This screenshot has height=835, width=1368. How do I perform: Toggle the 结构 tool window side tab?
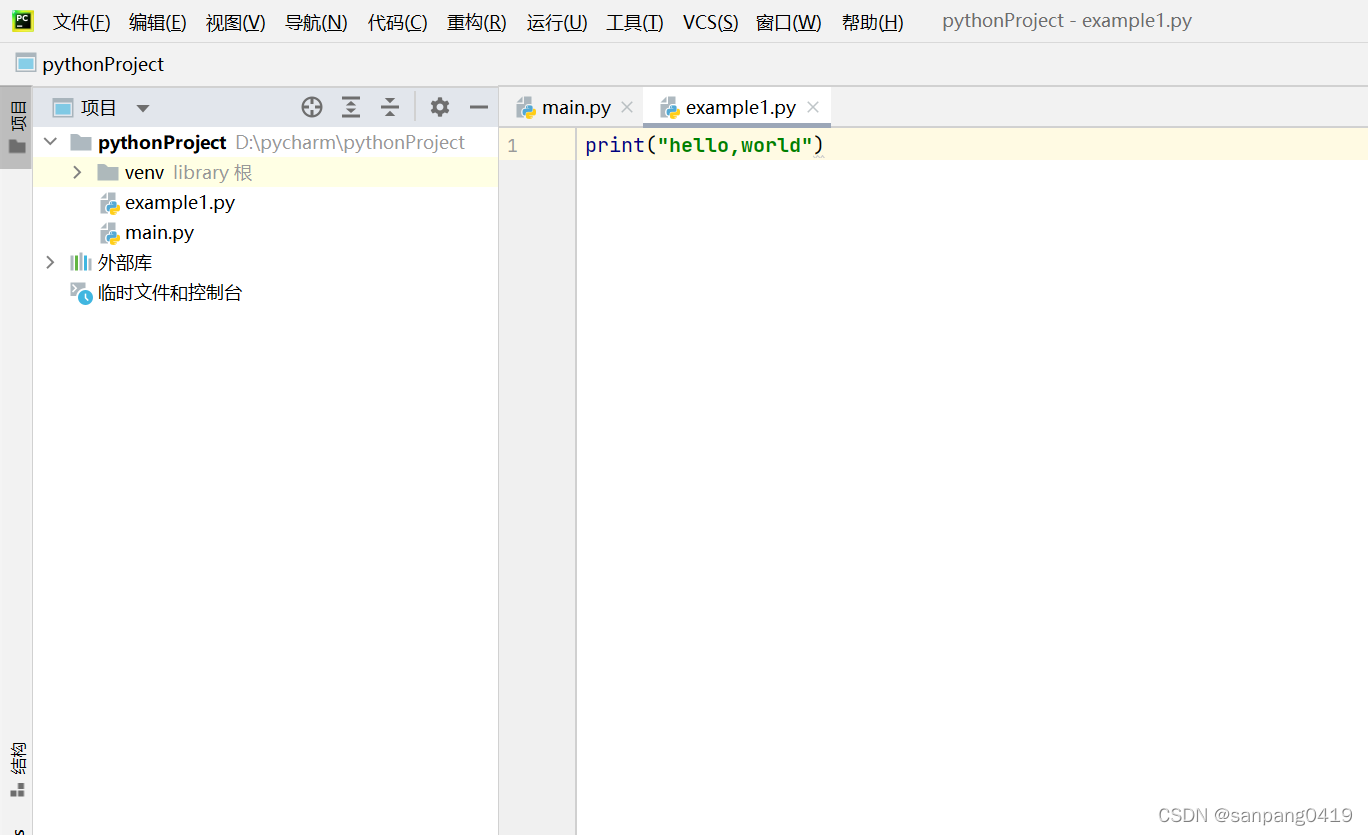[17, 770]
